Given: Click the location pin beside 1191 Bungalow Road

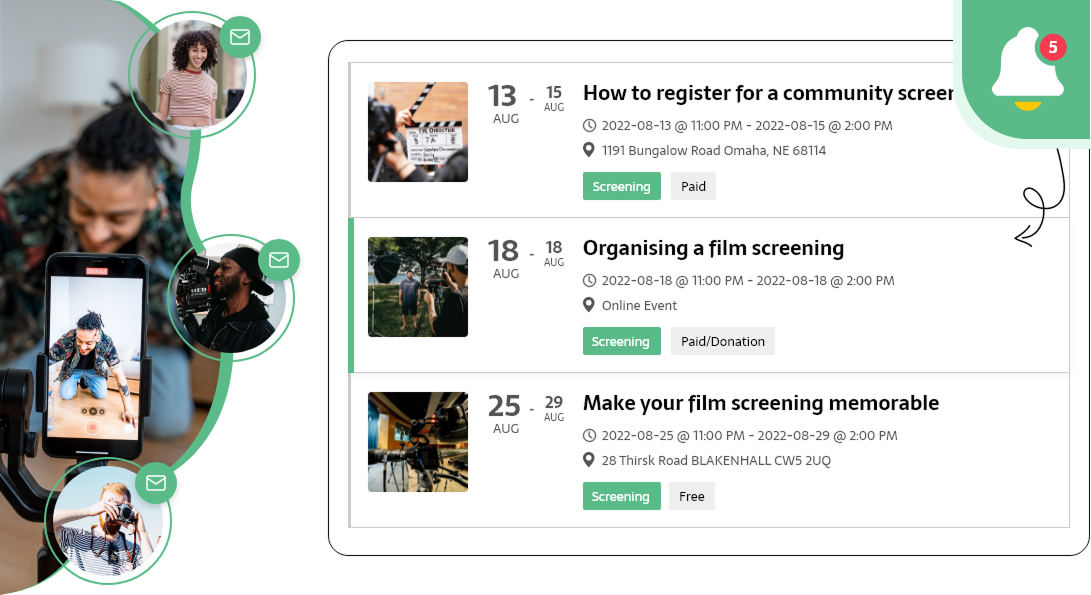Looking at the screenshot, I should (589, 150).
